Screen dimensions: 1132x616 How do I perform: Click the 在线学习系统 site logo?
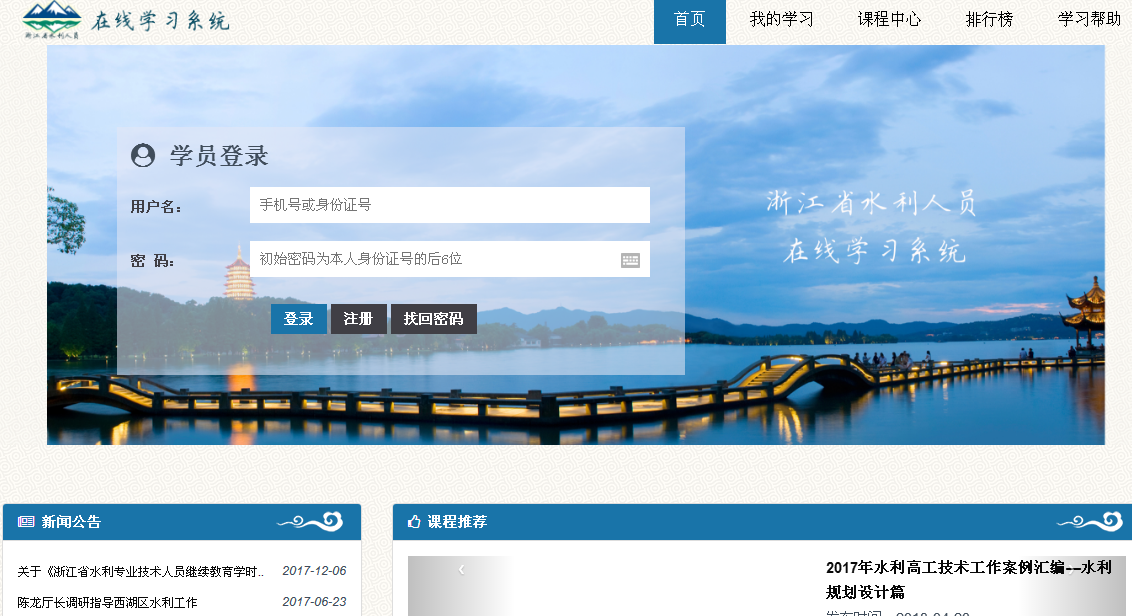[x=125, y=21]
